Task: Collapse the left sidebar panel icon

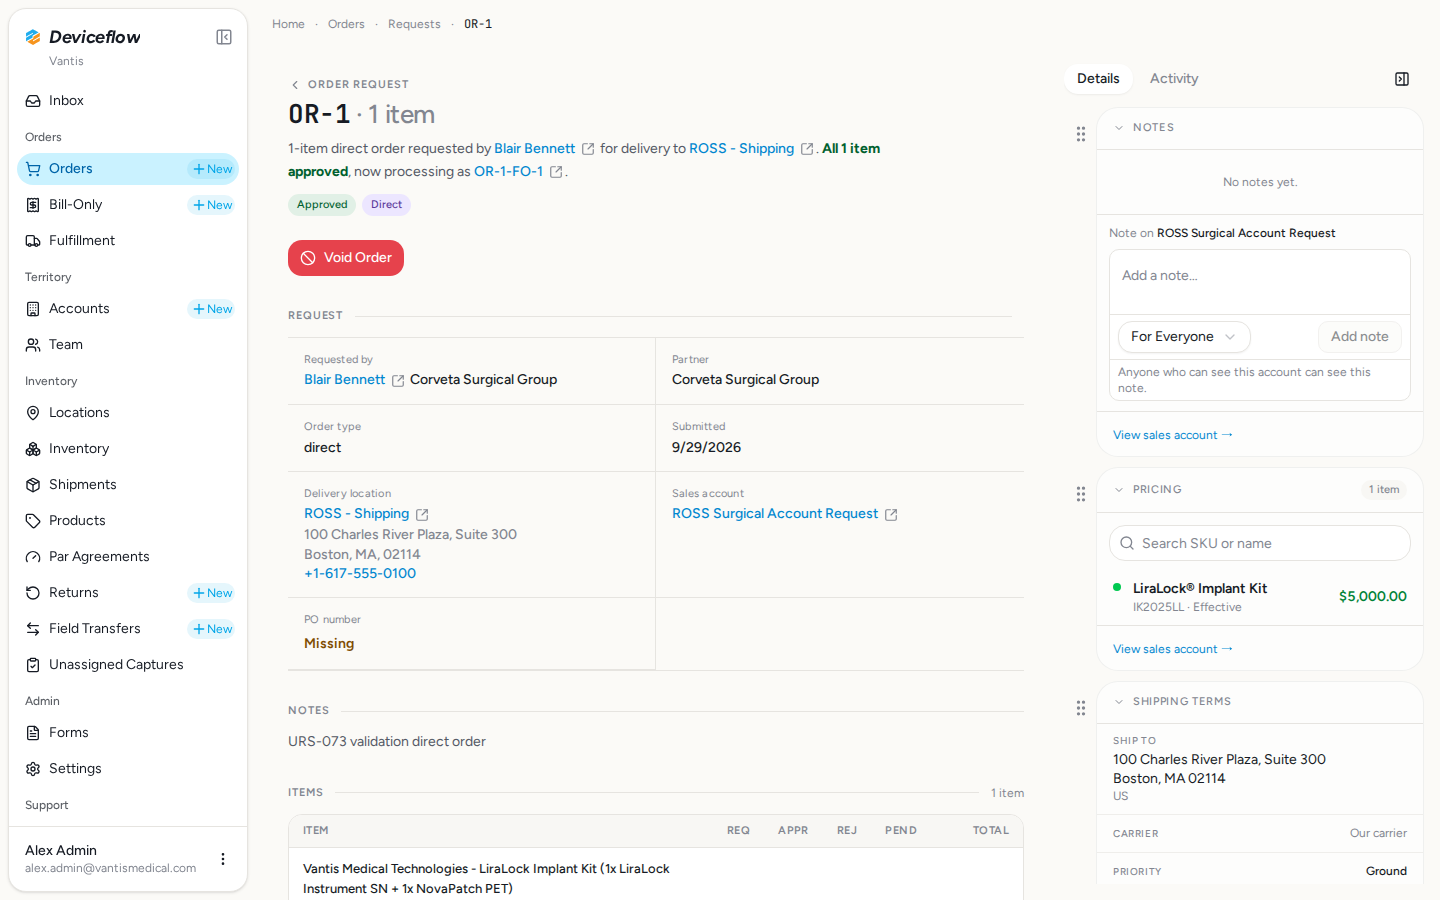Action: [x=224, y=37]
